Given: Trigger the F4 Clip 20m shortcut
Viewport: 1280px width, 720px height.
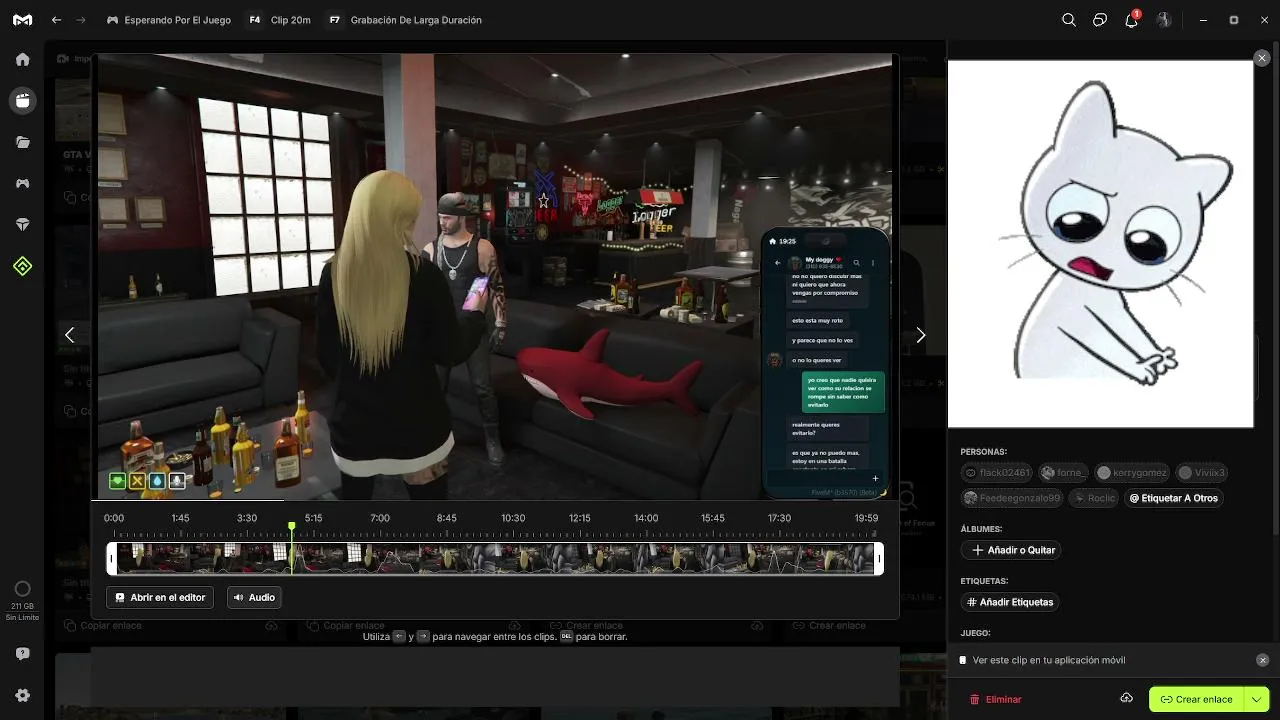Looking at the screenshot, I should 279,20.
